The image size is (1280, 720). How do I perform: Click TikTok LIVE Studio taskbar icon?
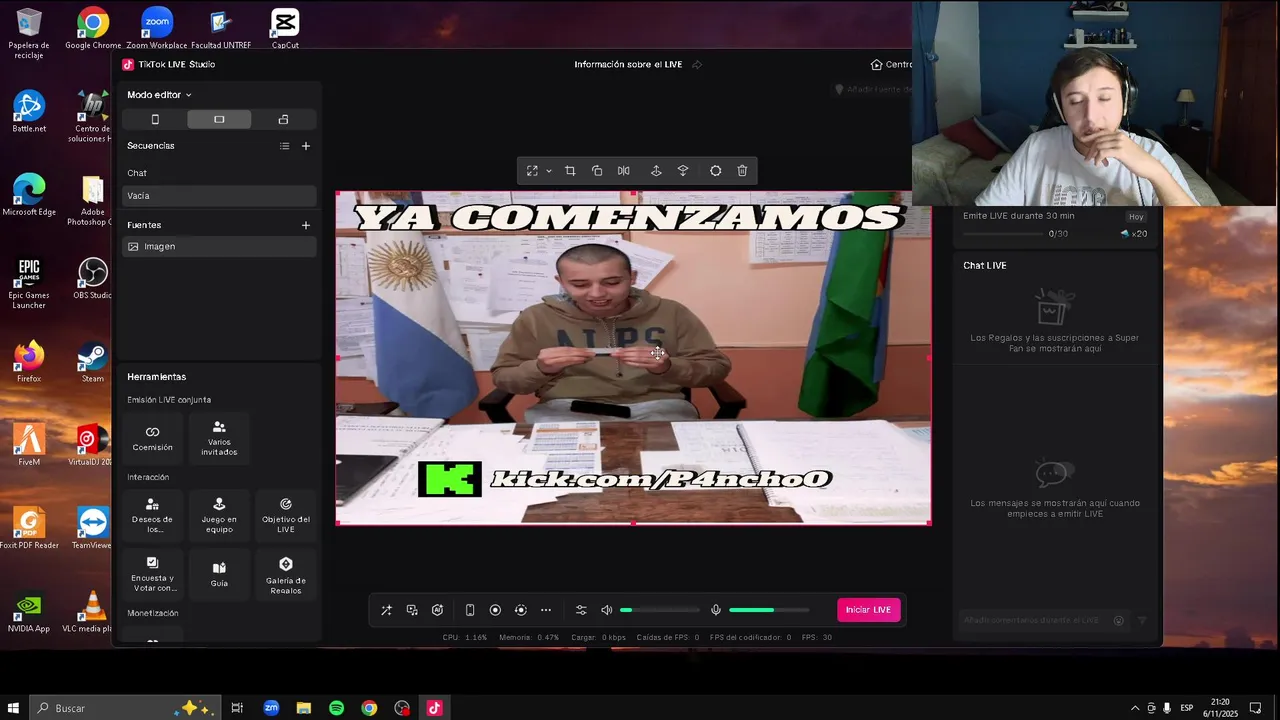[x=434, y=708]
